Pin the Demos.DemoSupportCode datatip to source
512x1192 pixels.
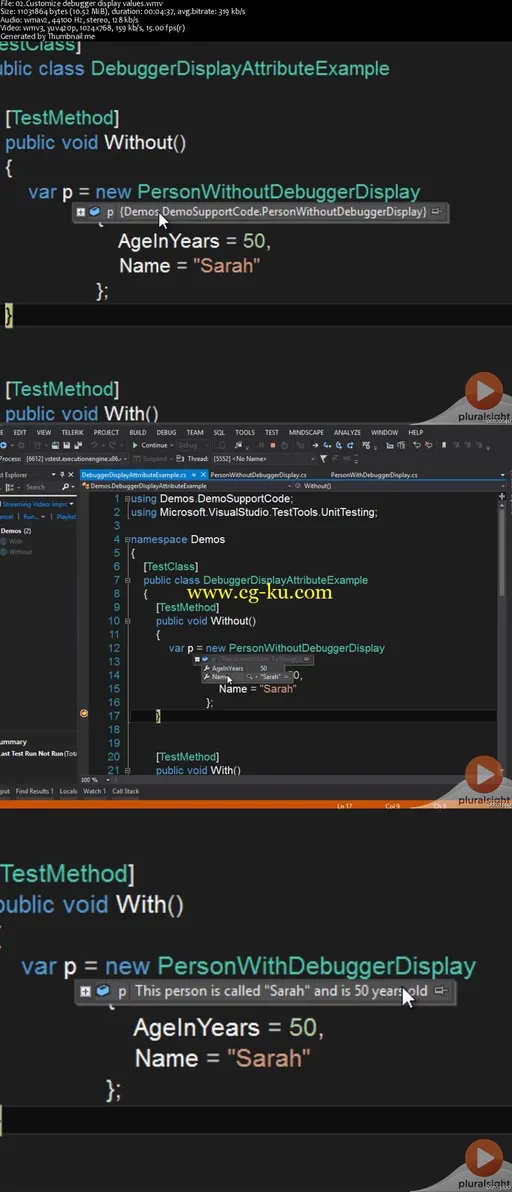click(436, 212)
